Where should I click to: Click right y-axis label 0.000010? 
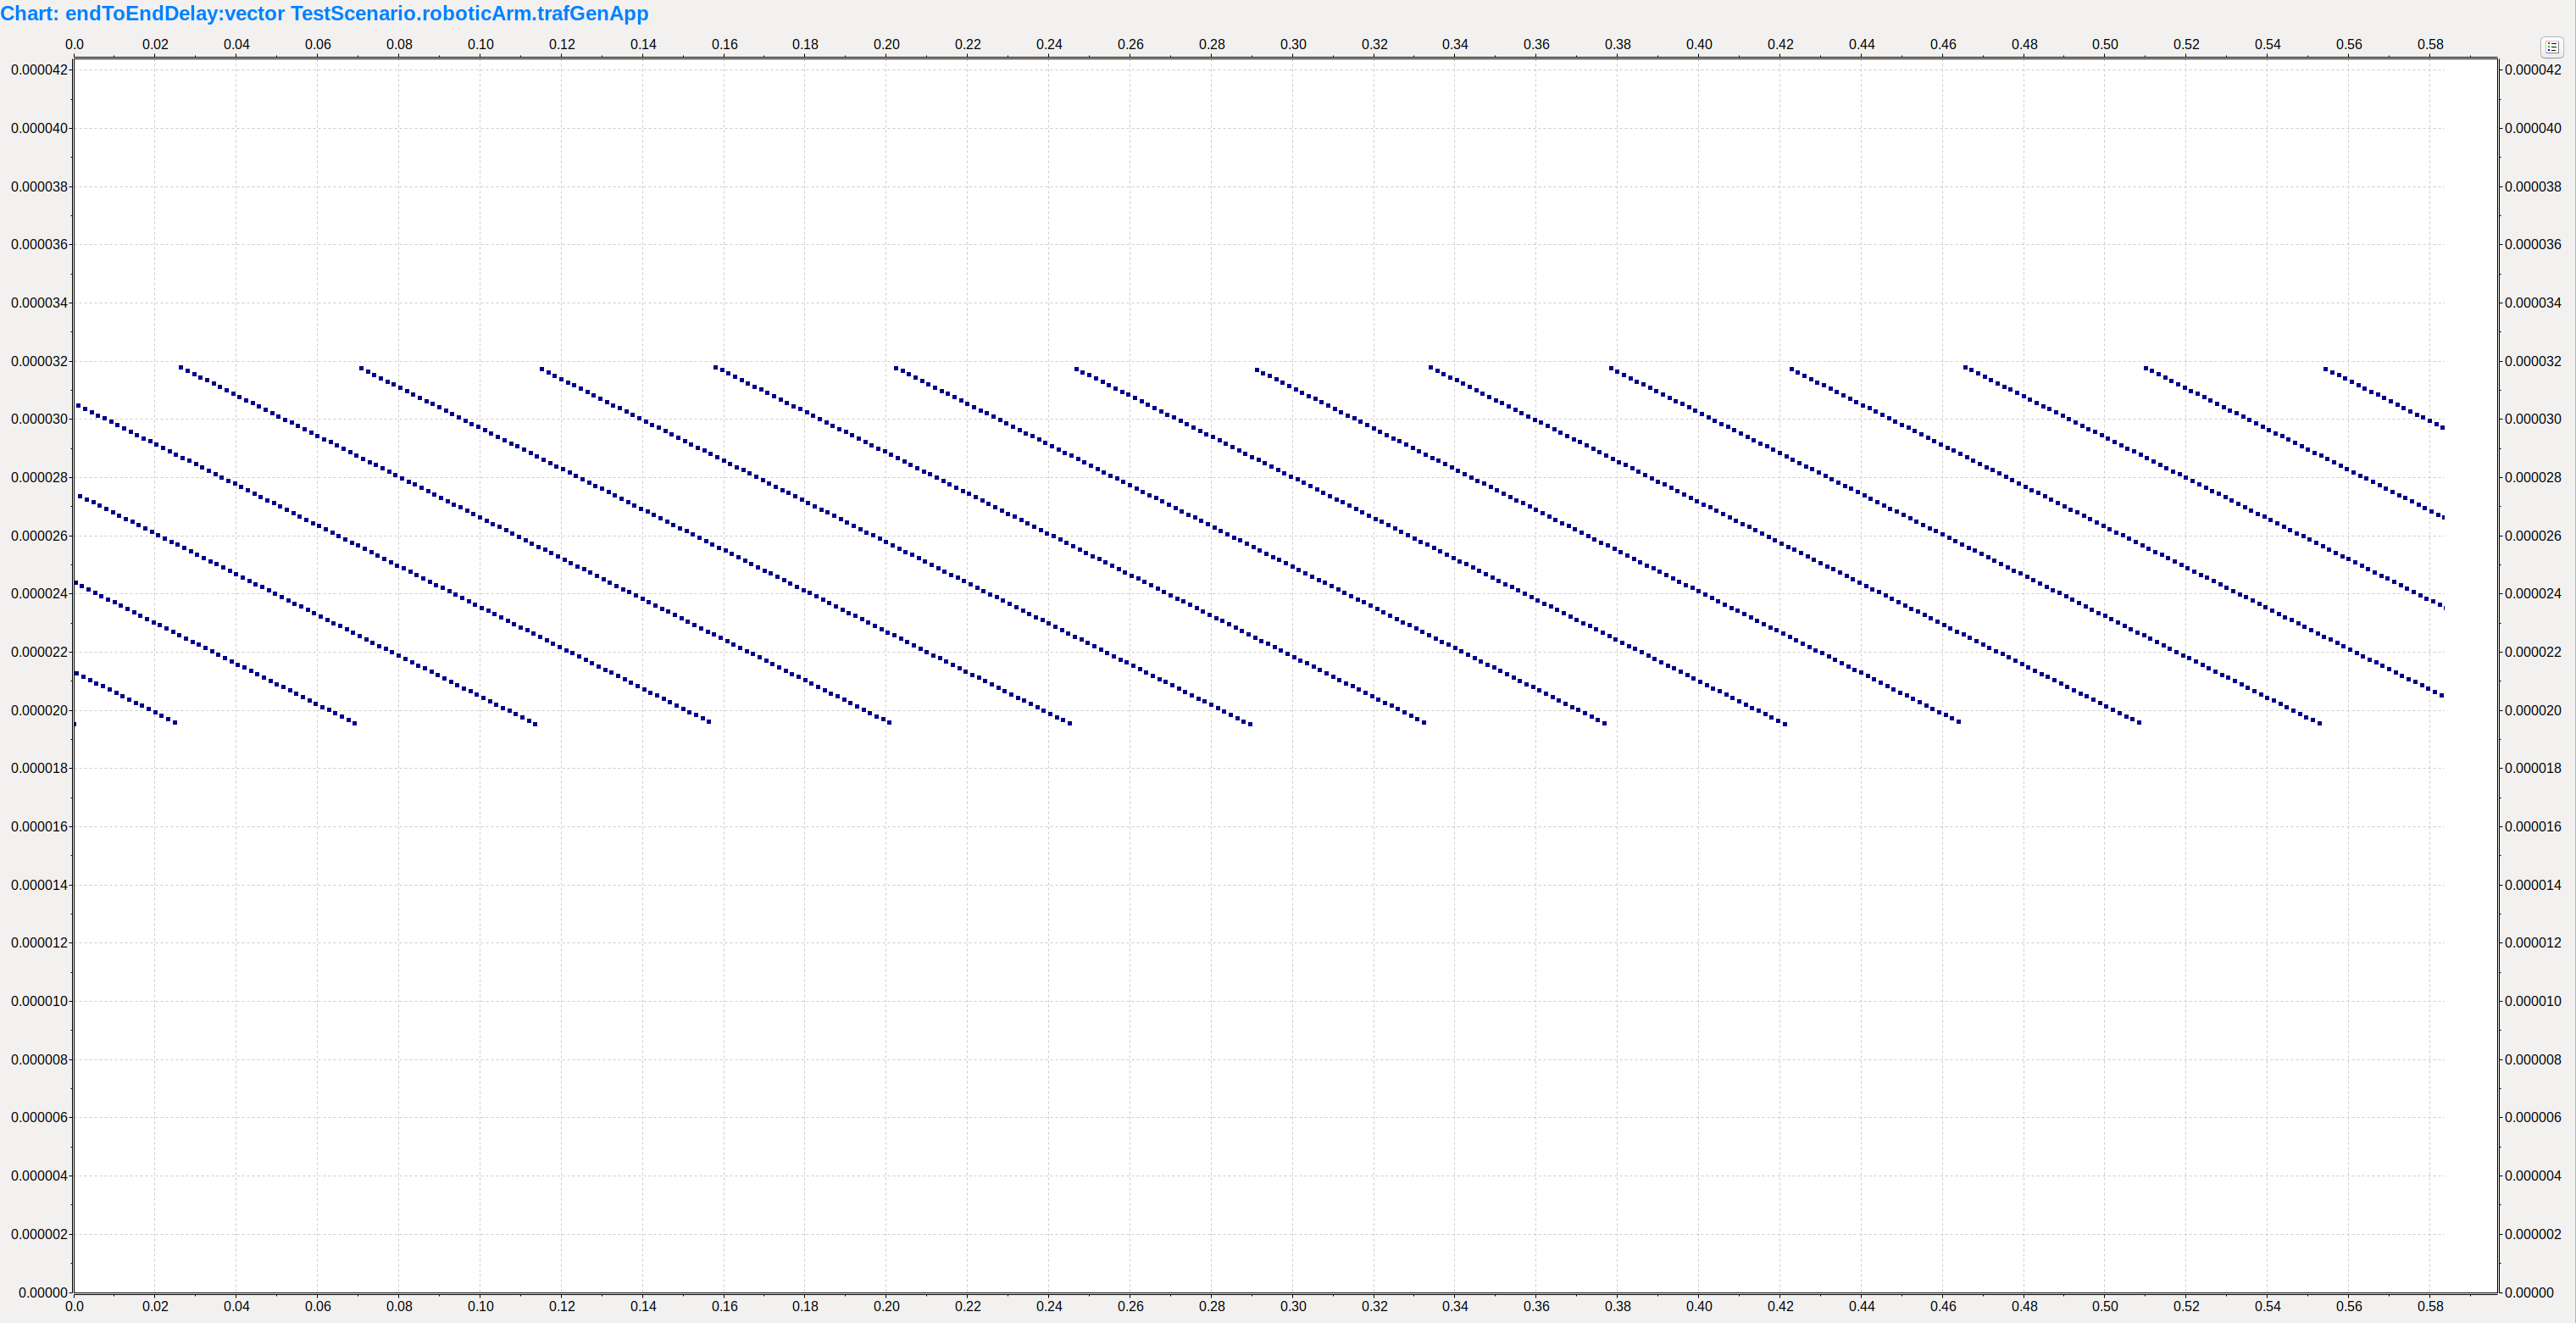click(2533, 1002)
